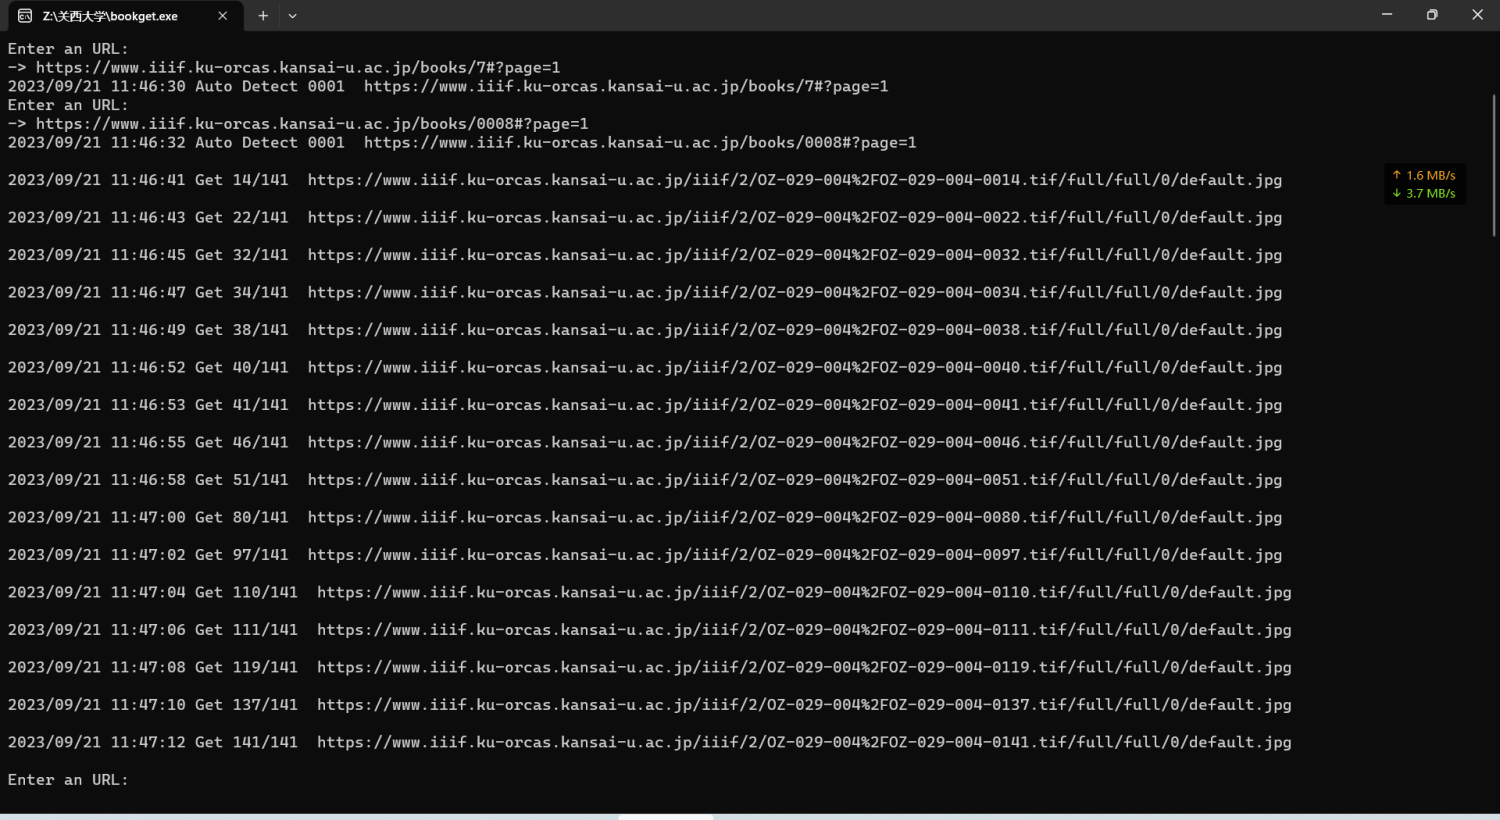Open a new tab with plus button
Screen dimensions: 1500x820
pyautogui.click(x=263, y=16)
